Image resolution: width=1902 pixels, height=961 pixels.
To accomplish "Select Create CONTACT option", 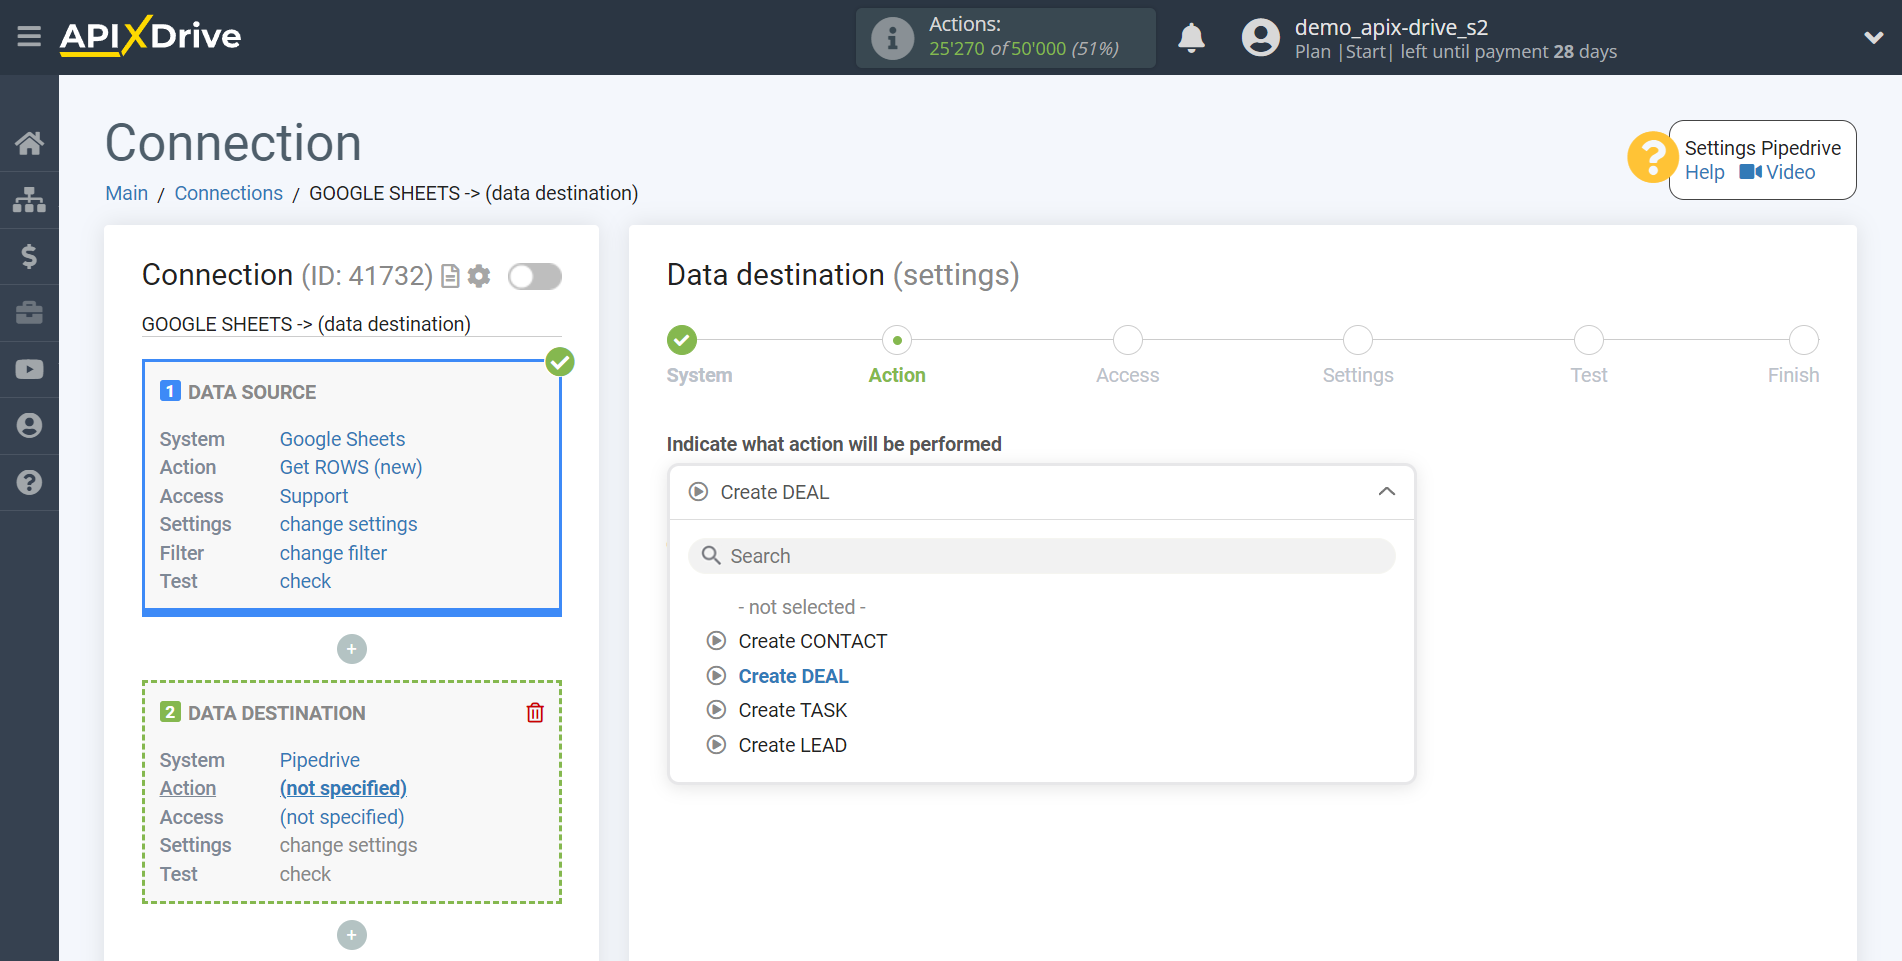I will coord(812,641).
